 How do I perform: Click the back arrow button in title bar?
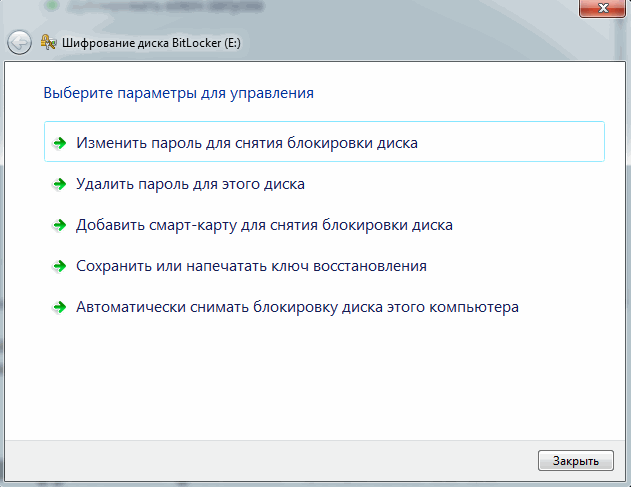pos(18,43)
